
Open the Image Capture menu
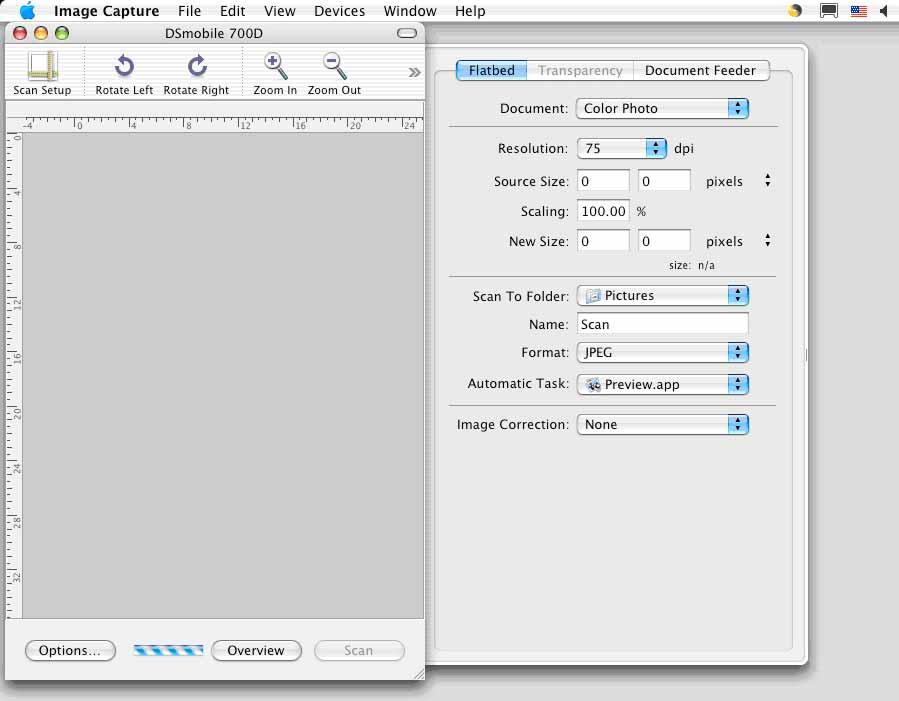tap(107, 11)
